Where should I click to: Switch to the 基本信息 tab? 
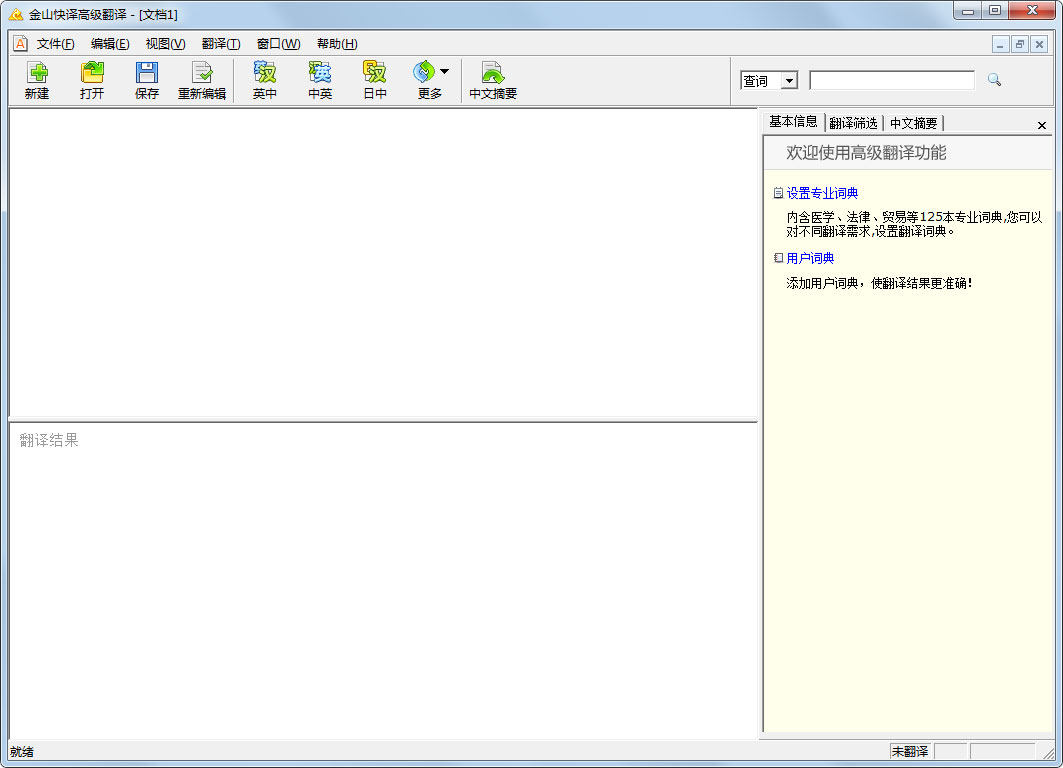(x=793, y=122)
